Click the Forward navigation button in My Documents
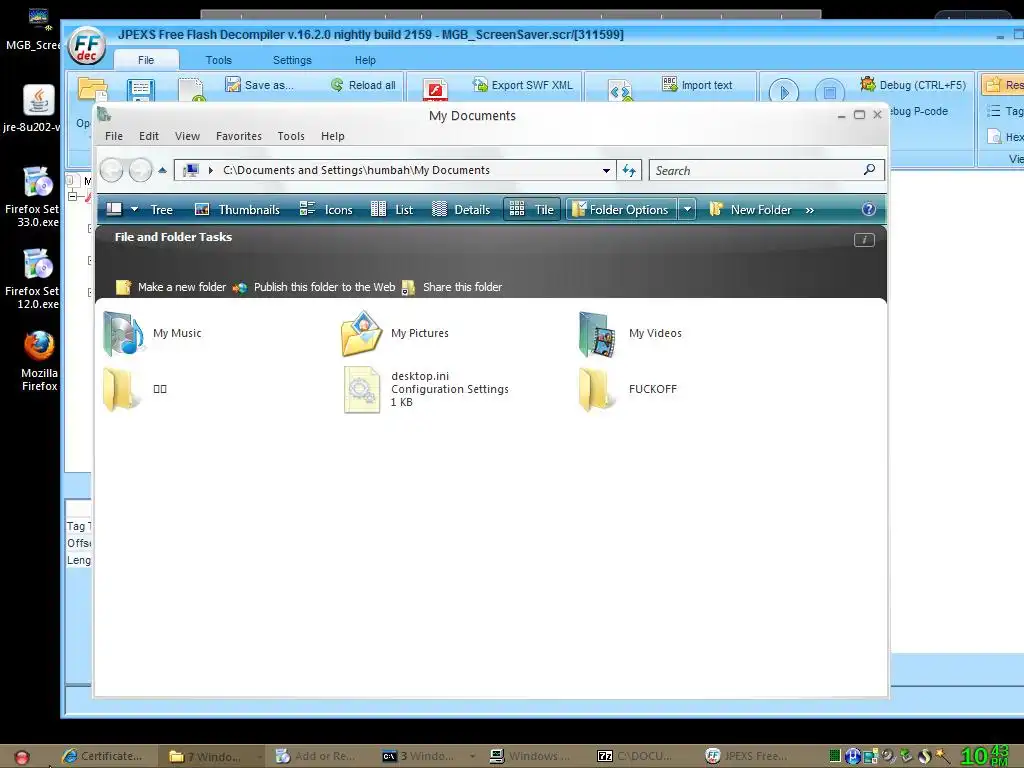Screen dimensions: 1024x768 (x=140, y=170)
